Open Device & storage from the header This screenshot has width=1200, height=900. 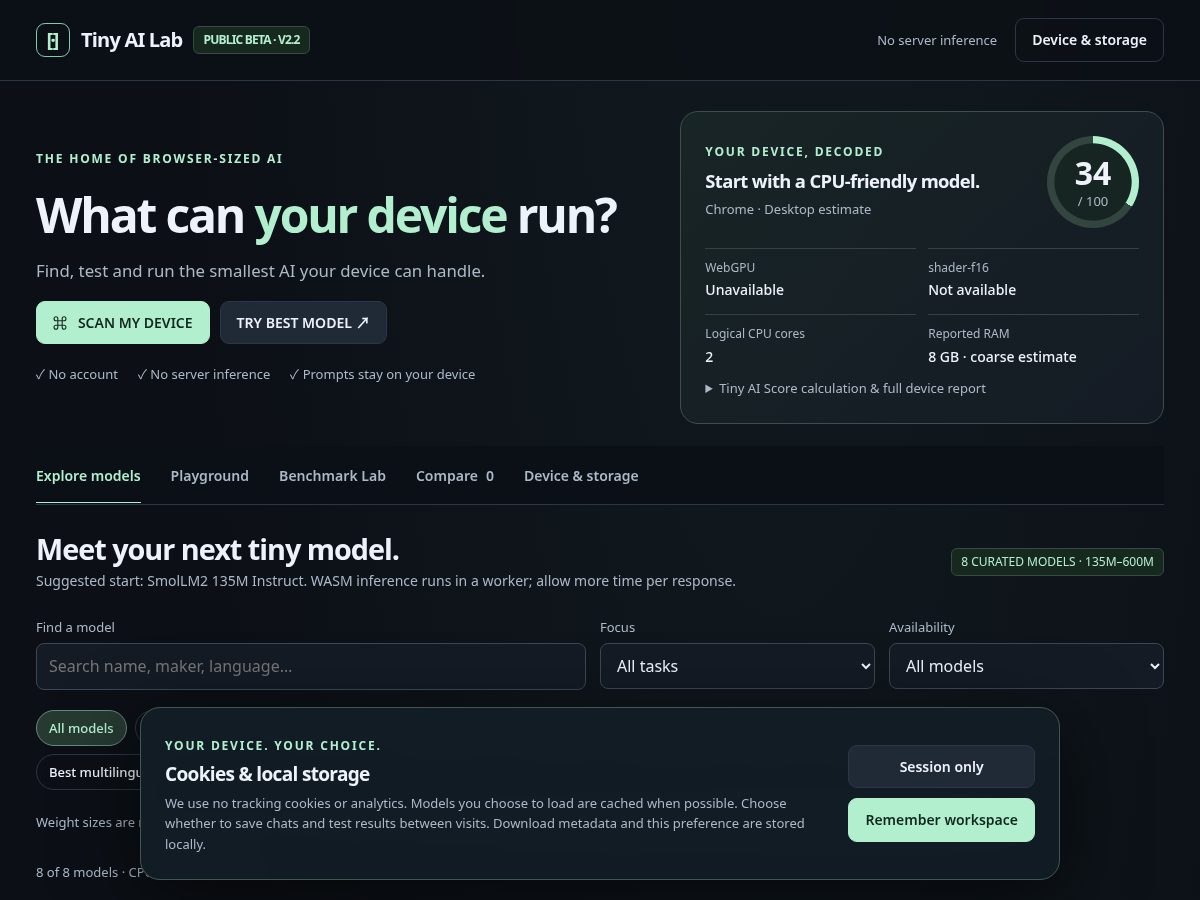click(x=1089, y=40)
